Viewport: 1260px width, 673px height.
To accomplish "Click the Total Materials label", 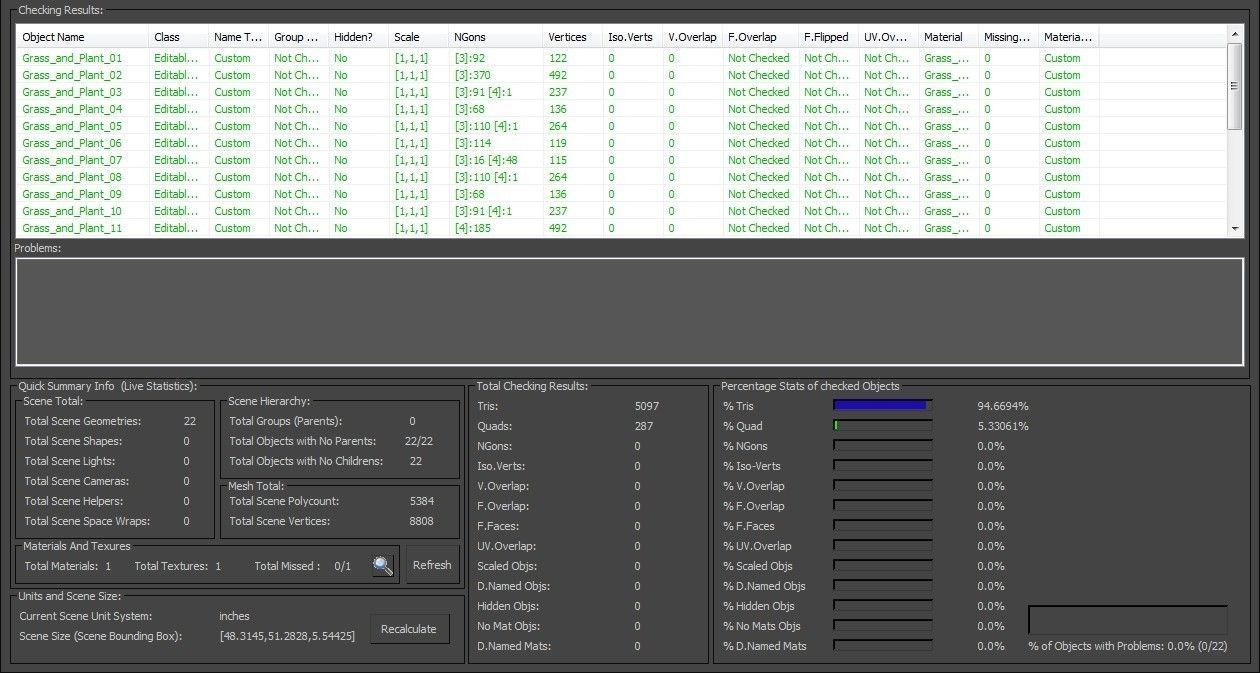I will tap(61, 566).
